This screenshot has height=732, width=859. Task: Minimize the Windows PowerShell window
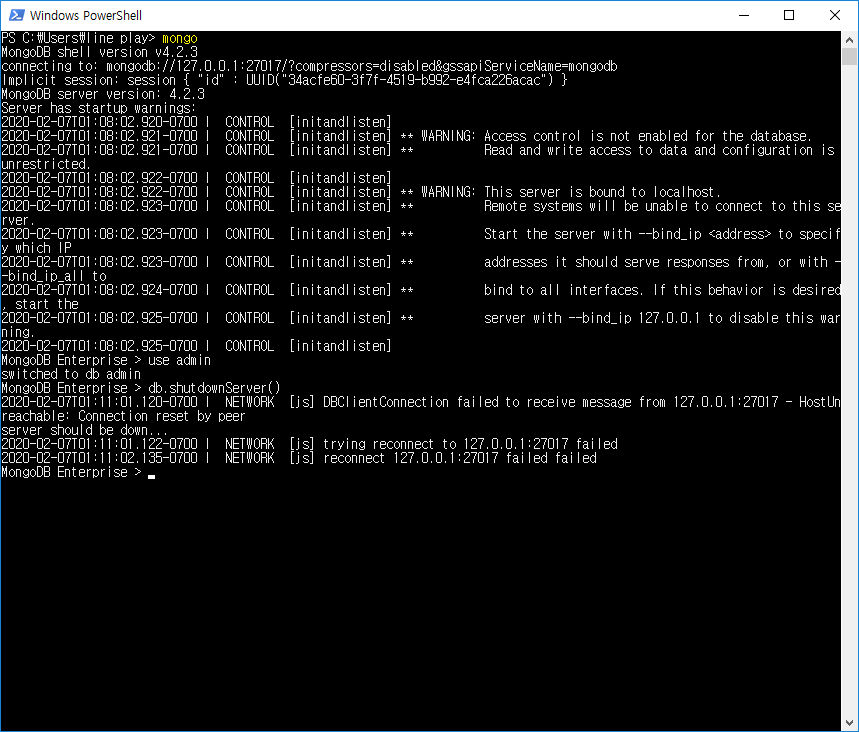743,15
